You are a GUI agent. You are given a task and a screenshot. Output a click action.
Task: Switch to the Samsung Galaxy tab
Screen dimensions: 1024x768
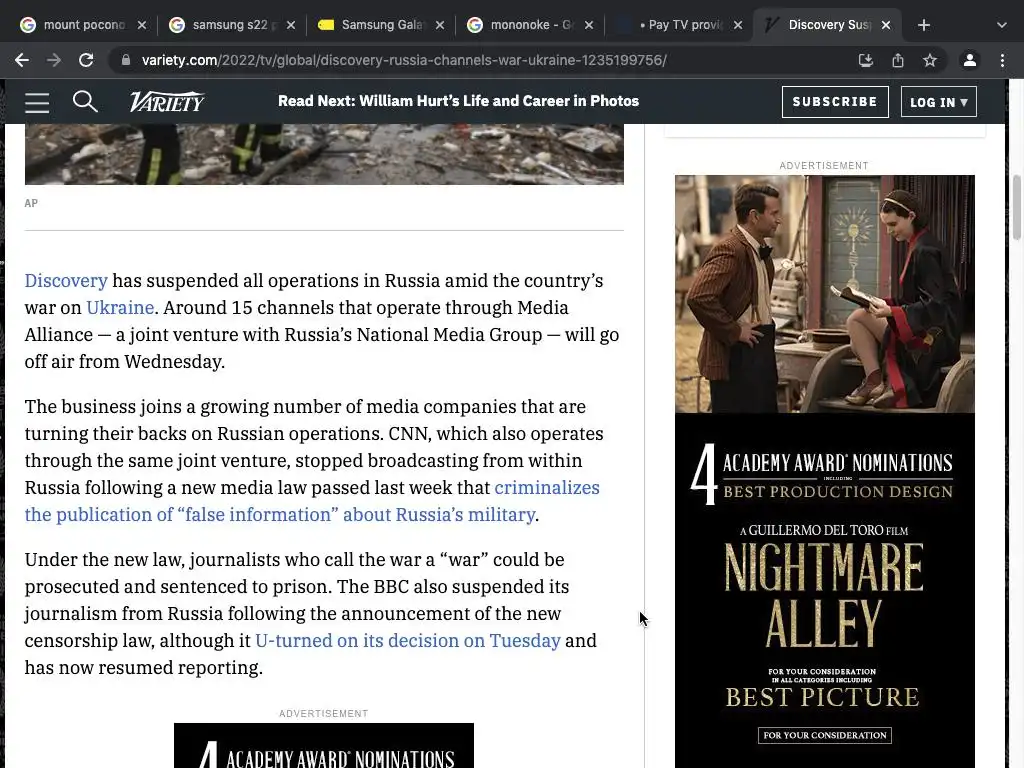tap(381, 25)
